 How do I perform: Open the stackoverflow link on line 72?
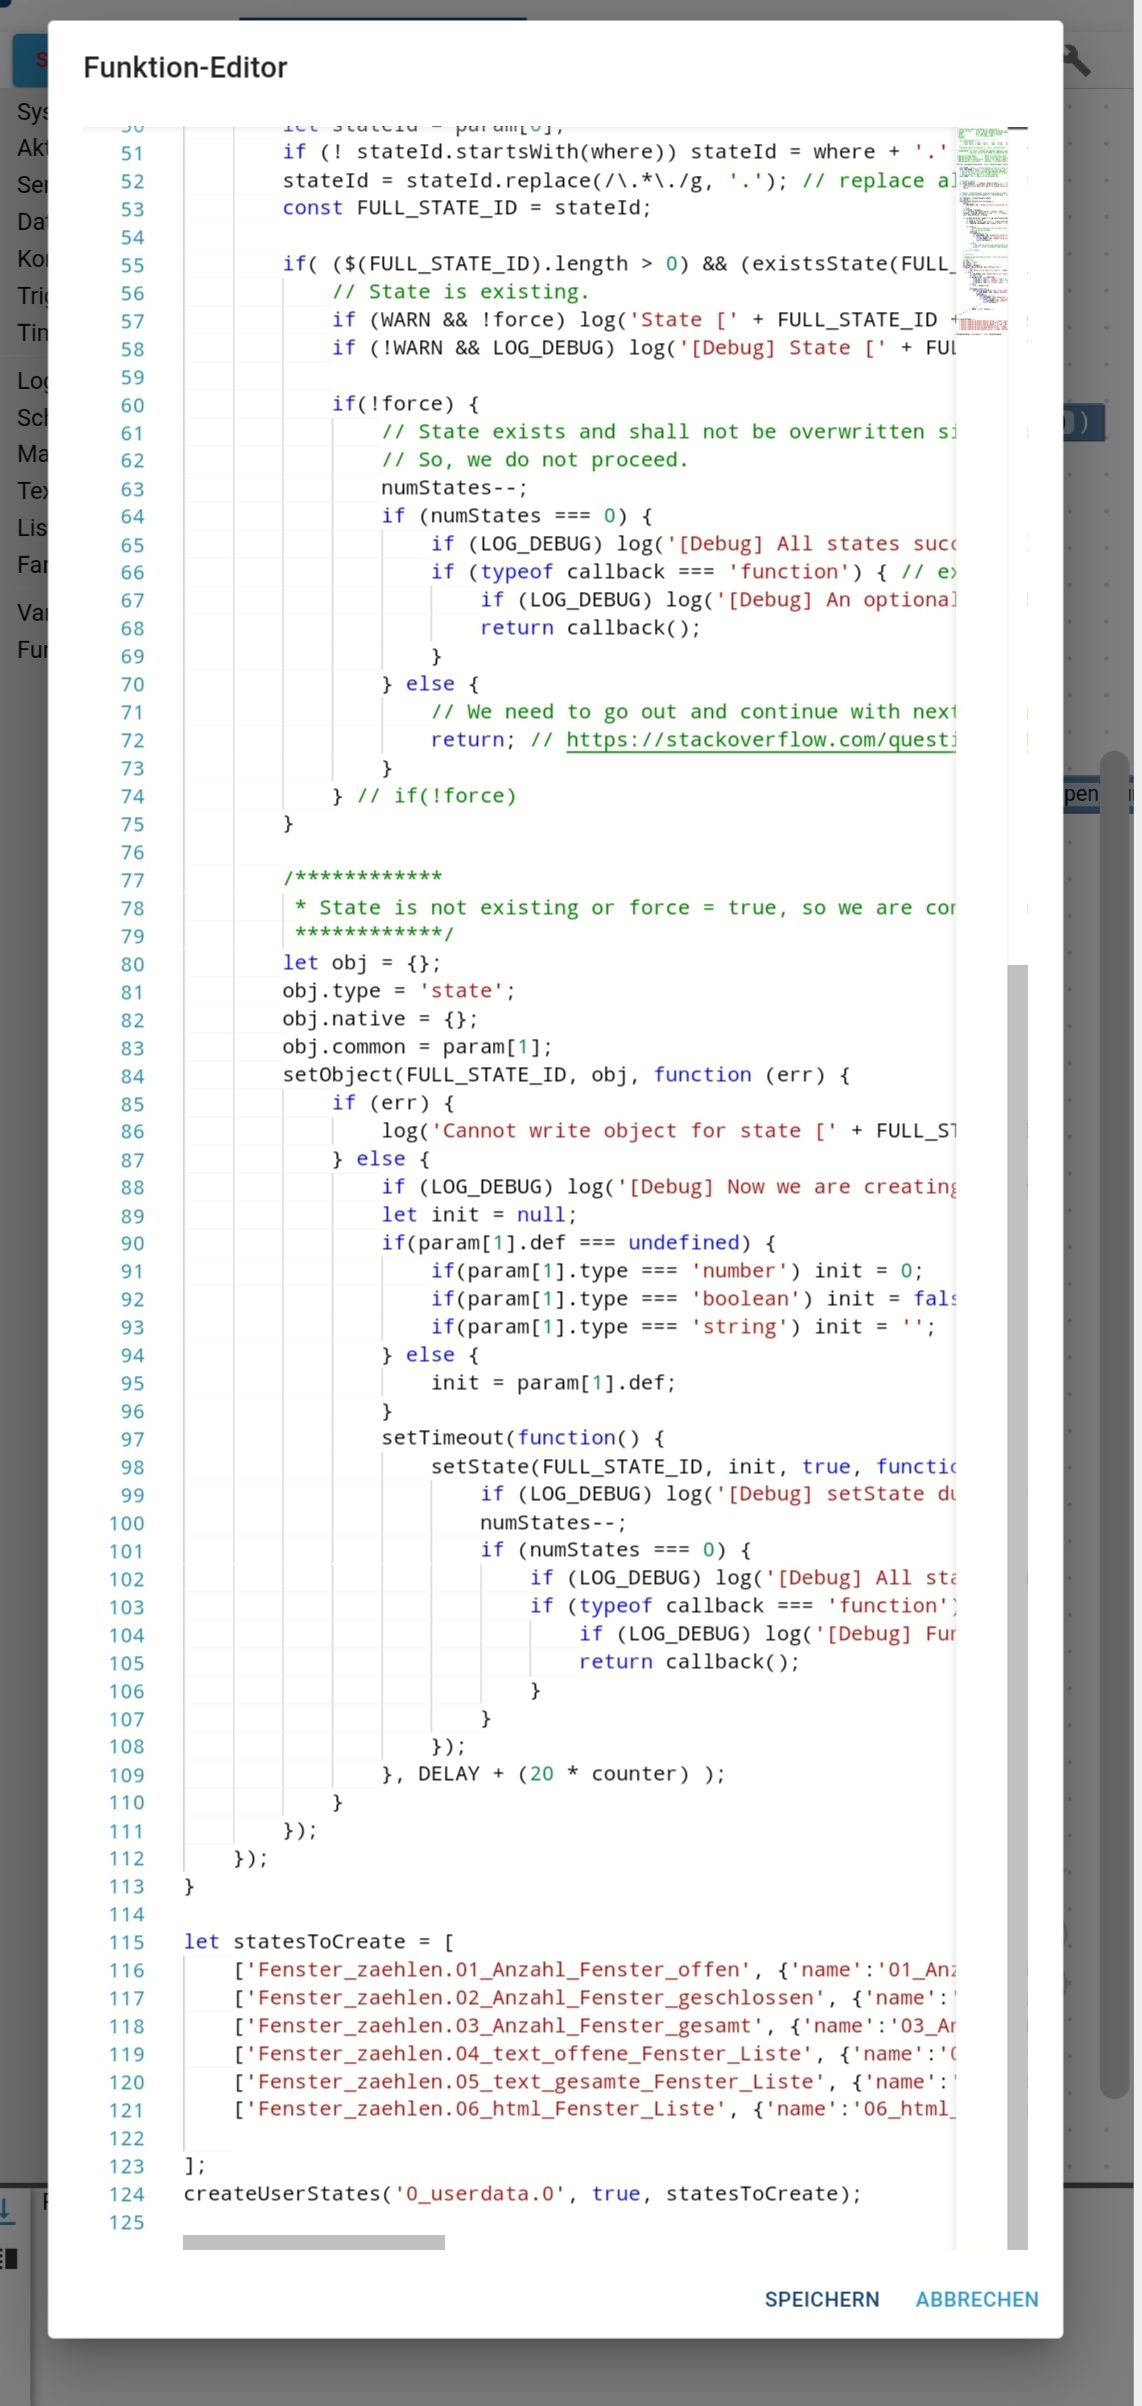pos(761,740)
